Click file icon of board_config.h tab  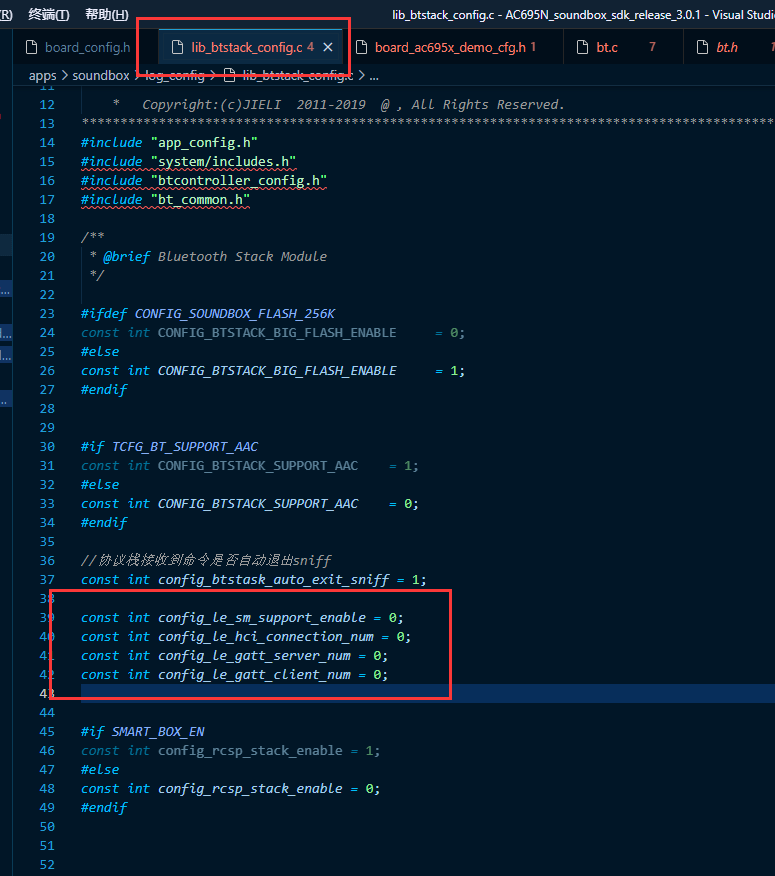click(x=32, y=47)
